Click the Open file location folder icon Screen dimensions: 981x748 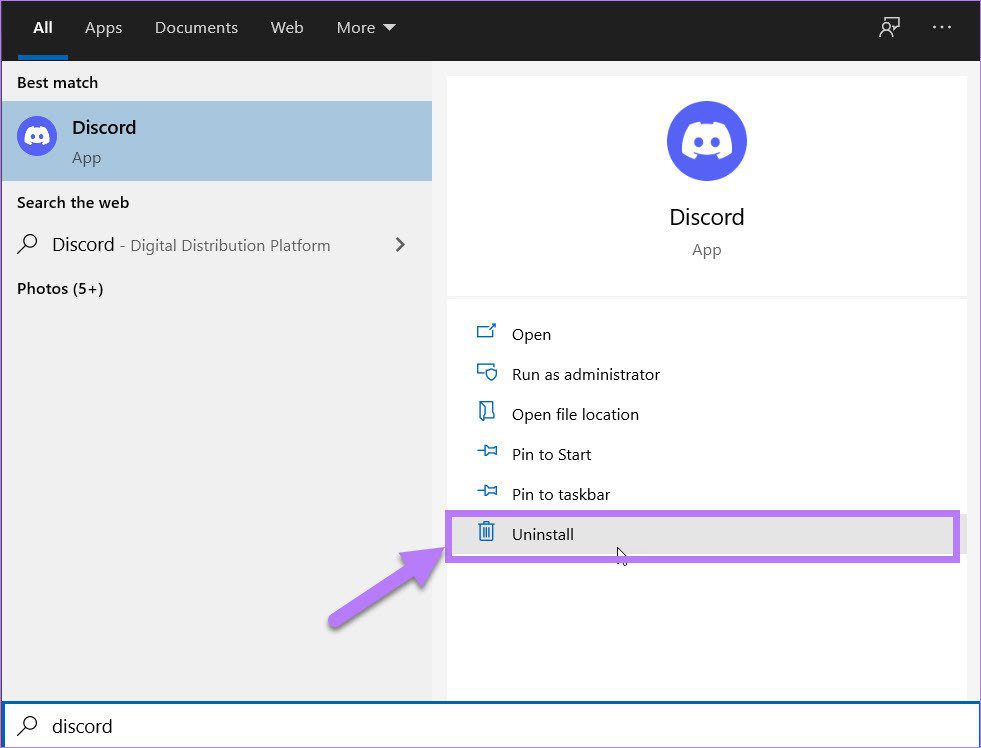click(486, 412)
